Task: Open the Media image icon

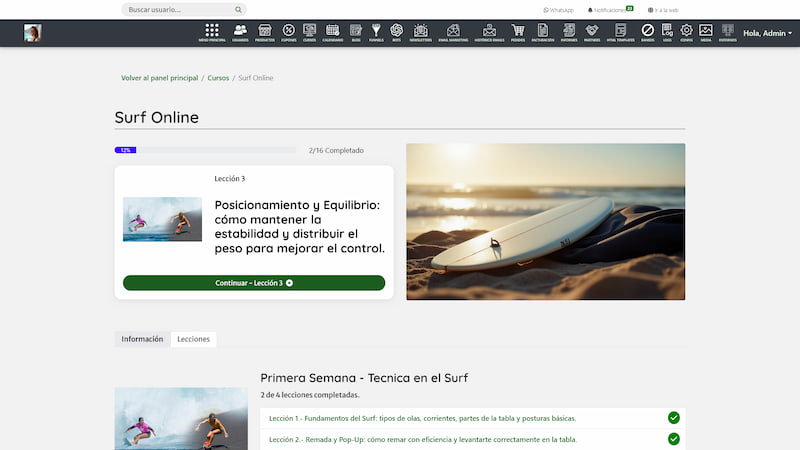Action: tap(706, 32)
